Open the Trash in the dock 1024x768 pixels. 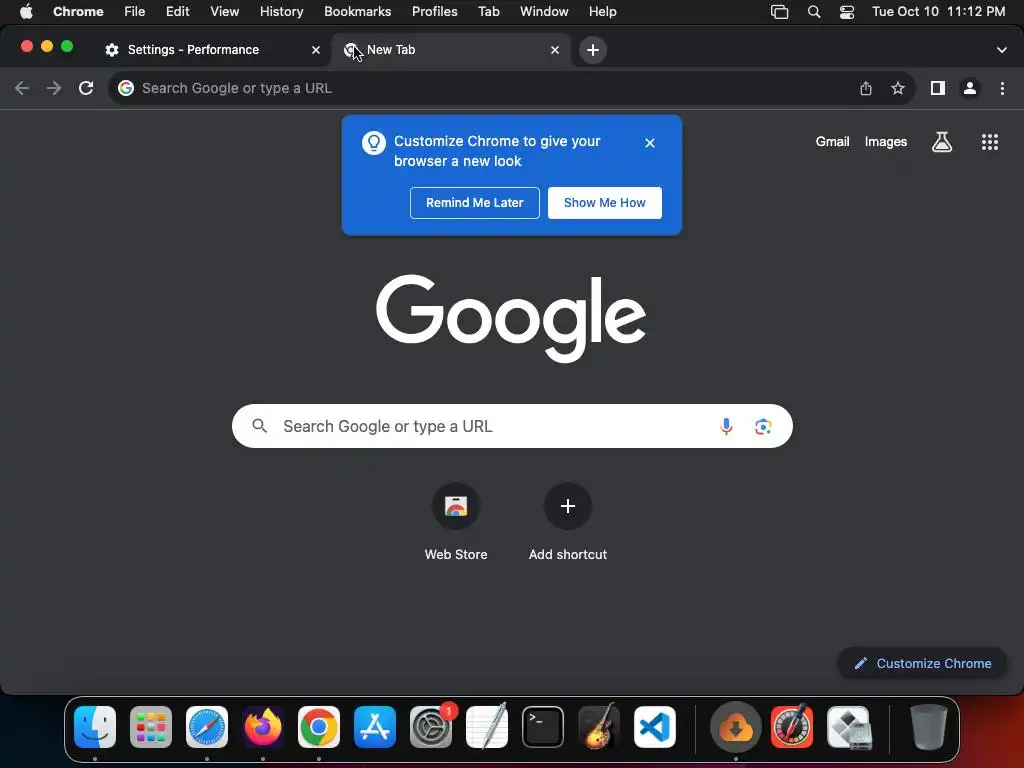click(929, 727)
